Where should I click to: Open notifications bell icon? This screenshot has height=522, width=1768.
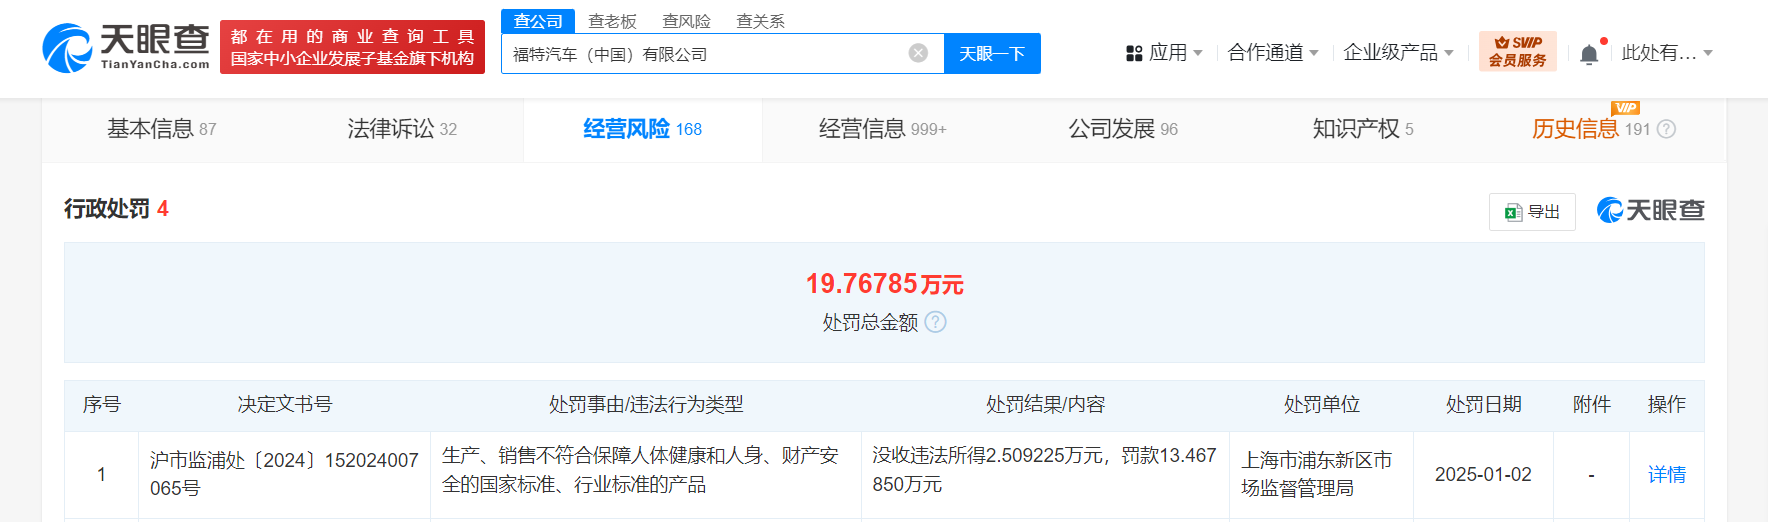1589,54
